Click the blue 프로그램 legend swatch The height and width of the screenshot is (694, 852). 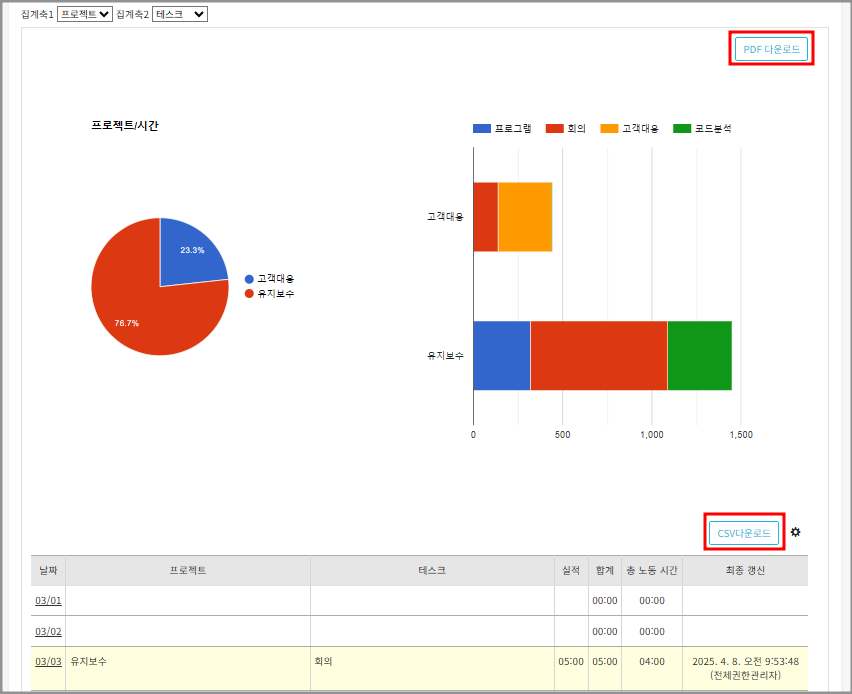pyautogui.click(x=482, y=129)
